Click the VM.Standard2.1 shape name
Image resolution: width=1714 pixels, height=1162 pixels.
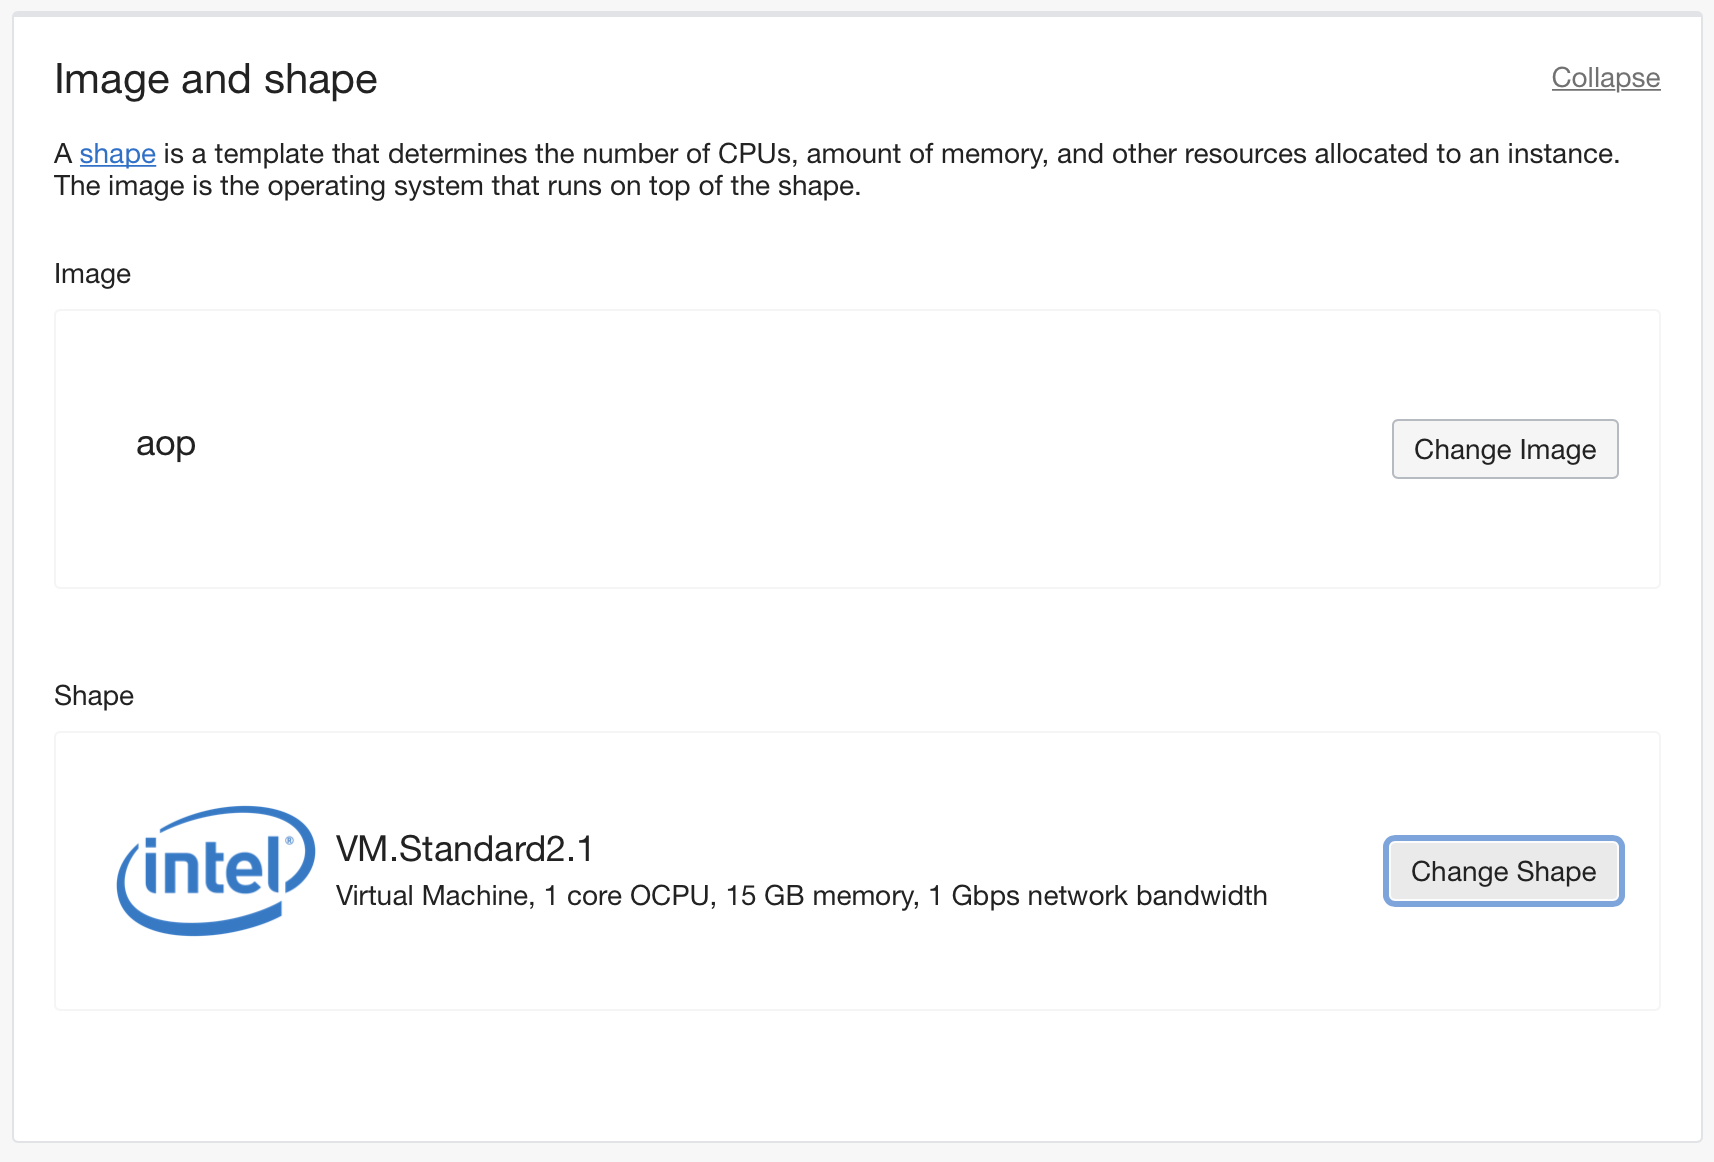tap(465, 849)
